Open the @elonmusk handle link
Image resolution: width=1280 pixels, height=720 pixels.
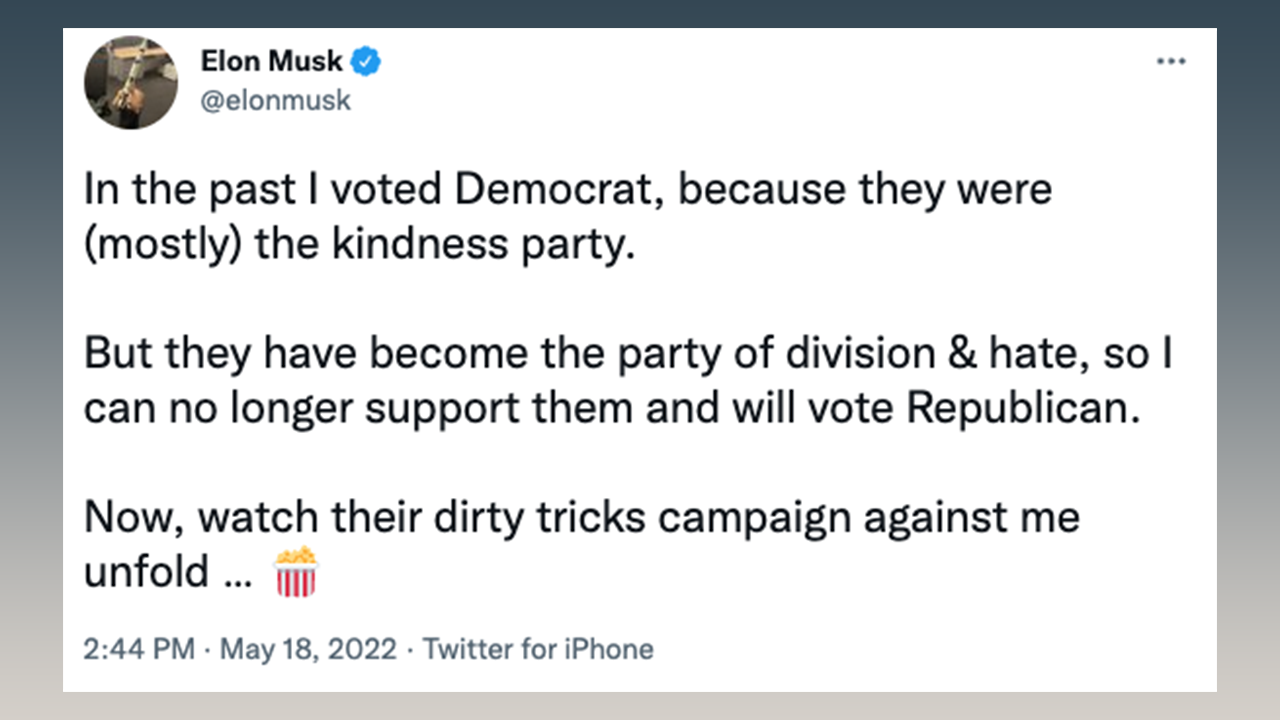click(x=276, y=101)
